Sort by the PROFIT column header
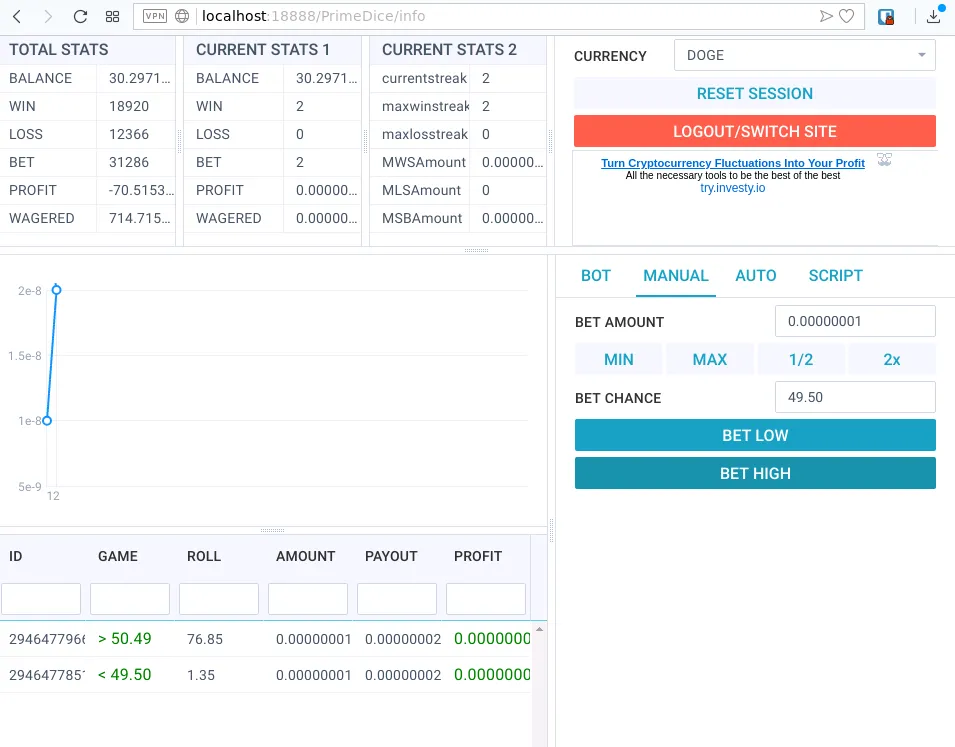The image size is (955, 747). click(478, 556)
